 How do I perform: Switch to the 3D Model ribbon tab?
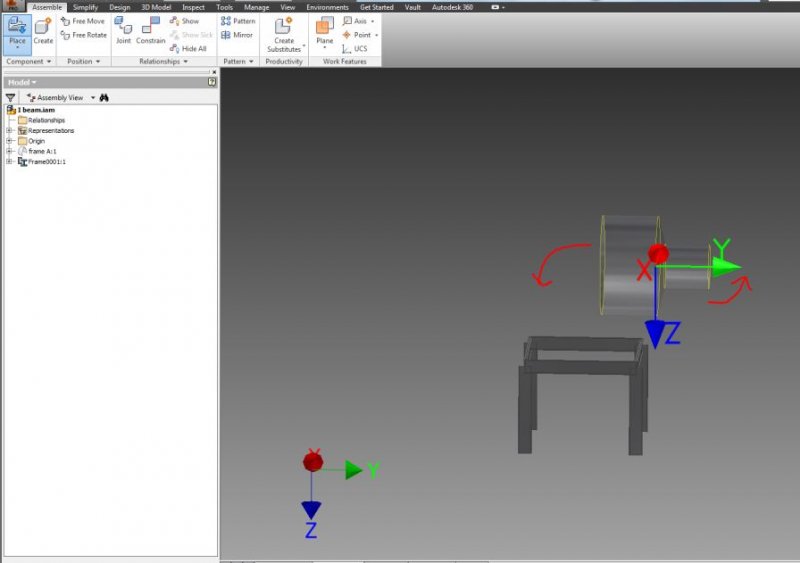[x=154, y=7]
